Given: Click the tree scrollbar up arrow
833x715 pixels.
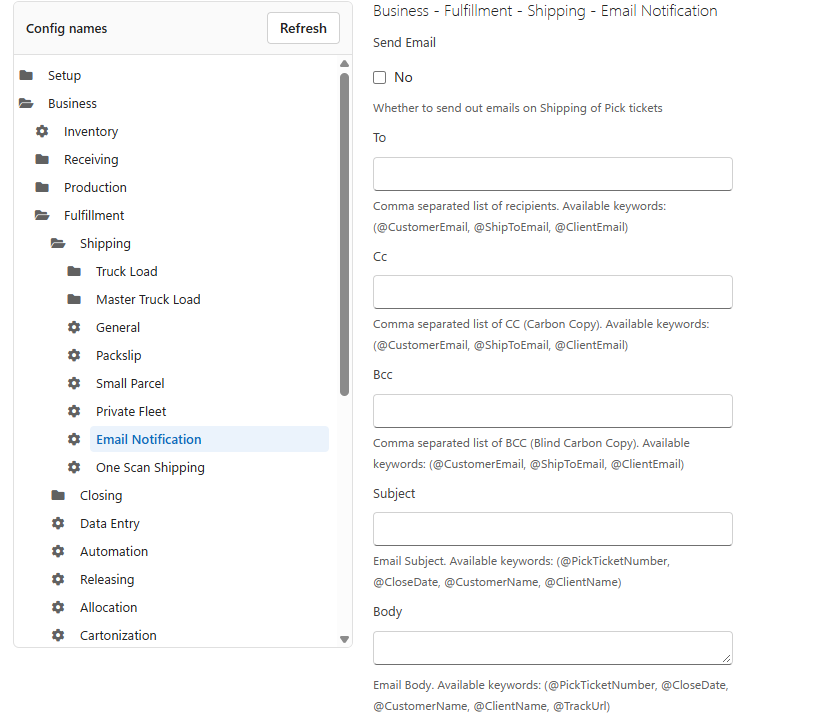Looking at the screenshot, I should tap(344, 64).
